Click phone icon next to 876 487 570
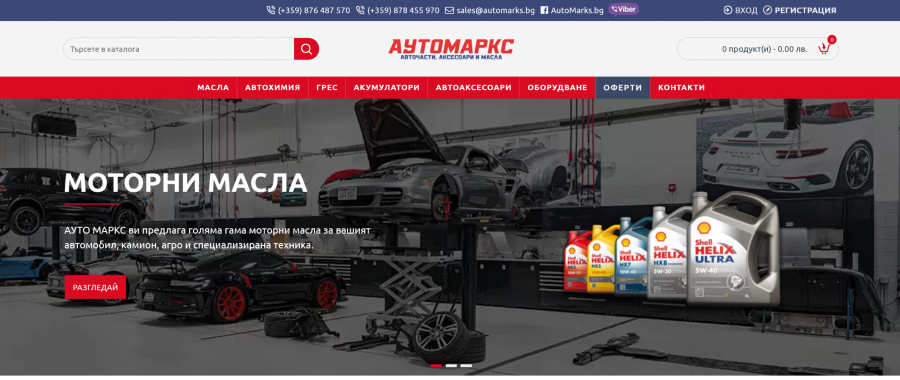The width and height of the screenshot is (900, 380). (x=271, y=10)
